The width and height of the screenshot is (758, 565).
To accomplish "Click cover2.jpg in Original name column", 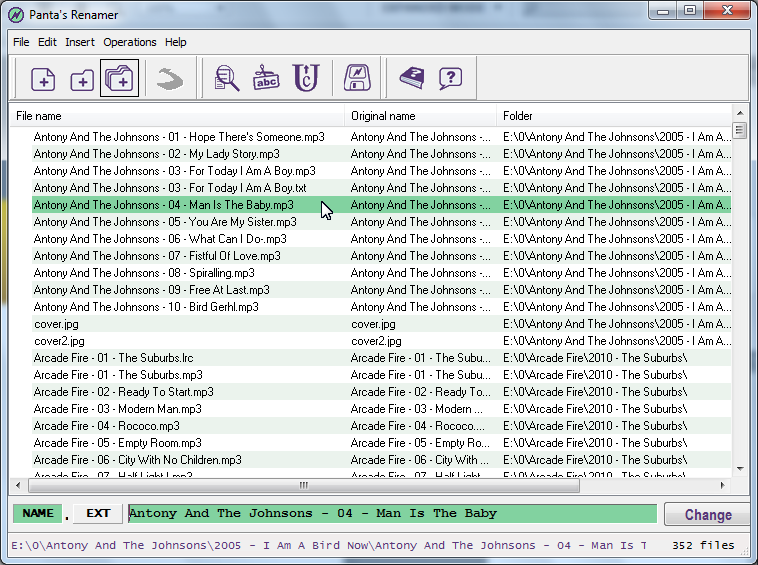I will coord(376,341).
